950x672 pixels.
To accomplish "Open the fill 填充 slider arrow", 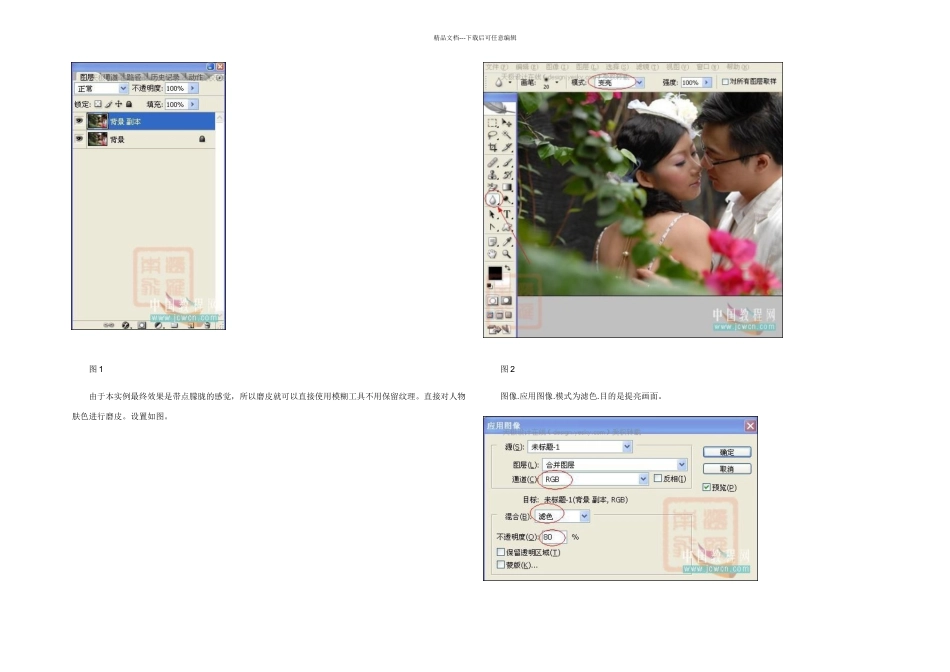I will 193,104.
